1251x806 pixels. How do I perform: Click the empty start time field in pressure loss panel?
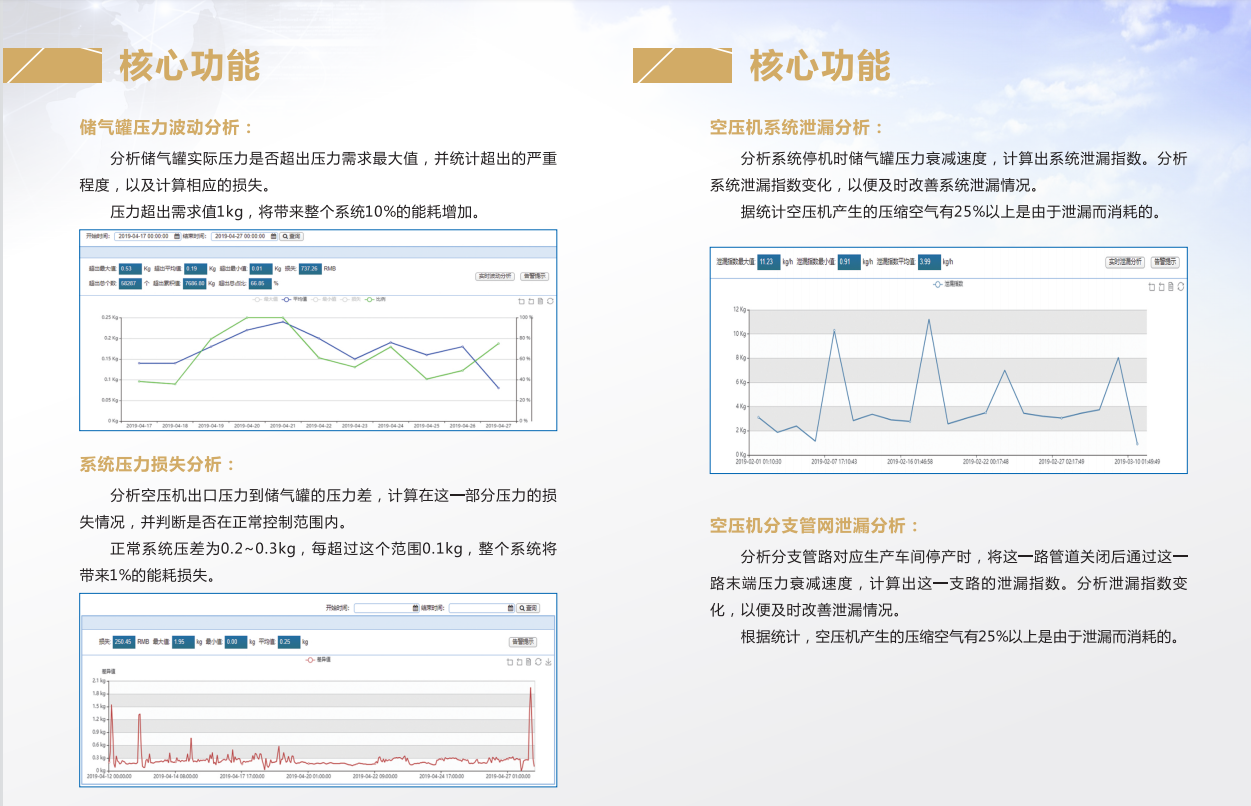tap(383, 608)
